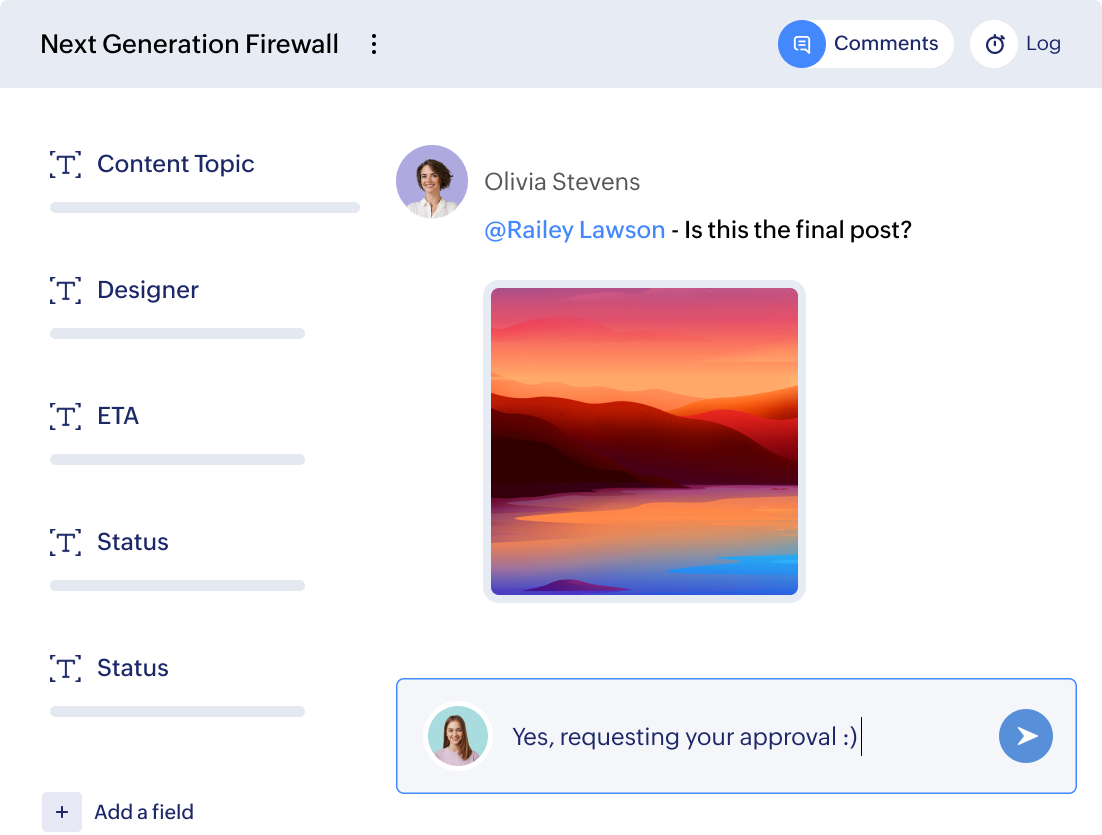Open the three-dot menu beside Next Generation Firewall
1102x835 pixels.
[x=374, y=44]
